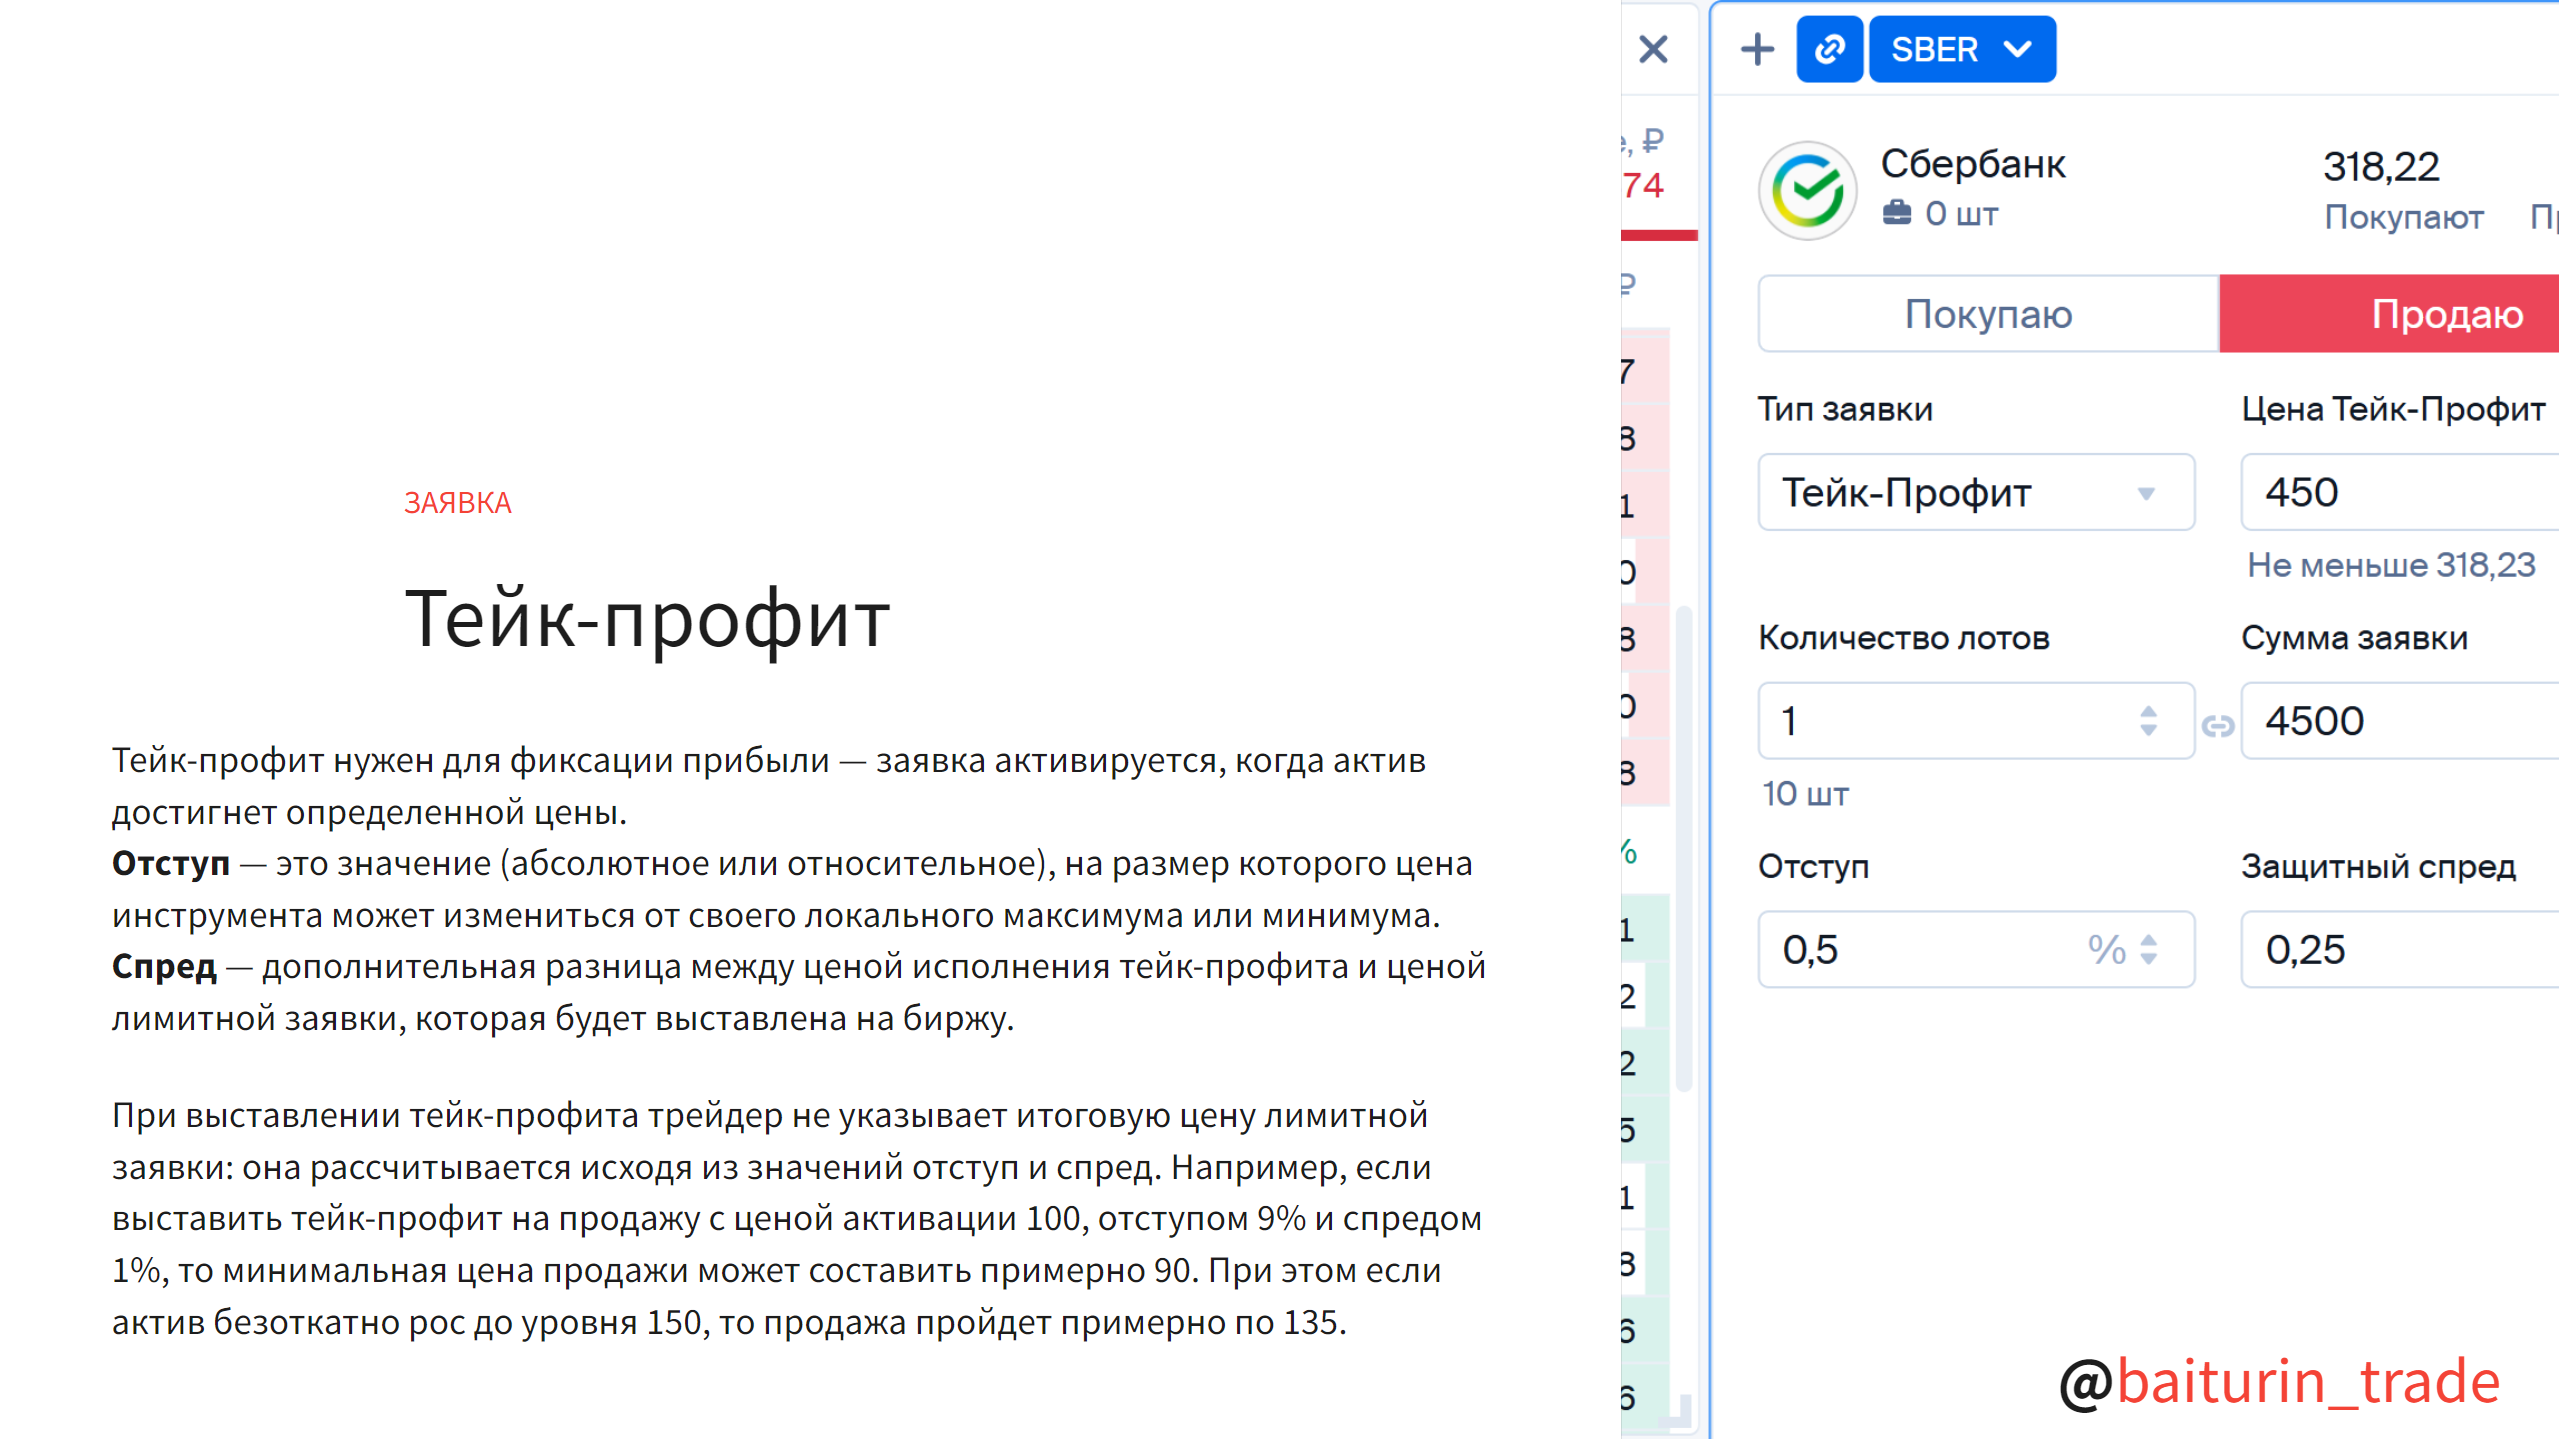This screenshot has width=2559, height=1439.
Task: Open the SBER ticker dropdown
Action: (x=1961, y=49)
